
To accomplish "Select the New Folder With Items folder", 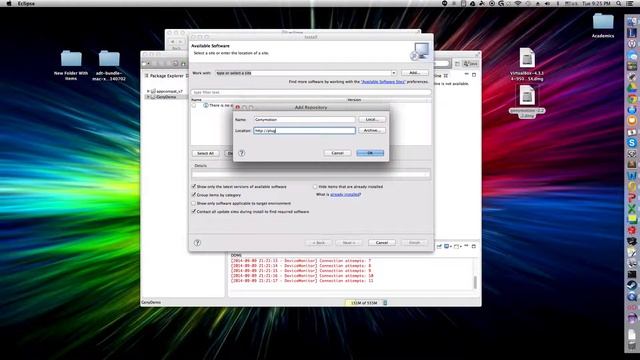I will 71,65.
